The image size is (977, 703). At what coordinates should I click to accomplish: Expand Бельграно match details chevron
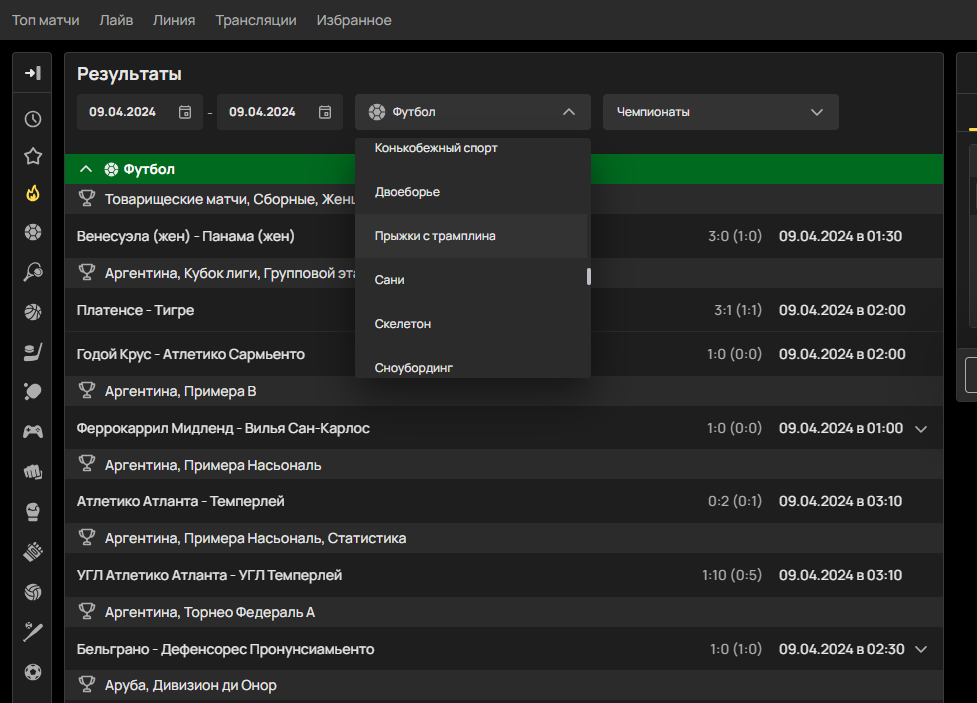tap(921, 649)
